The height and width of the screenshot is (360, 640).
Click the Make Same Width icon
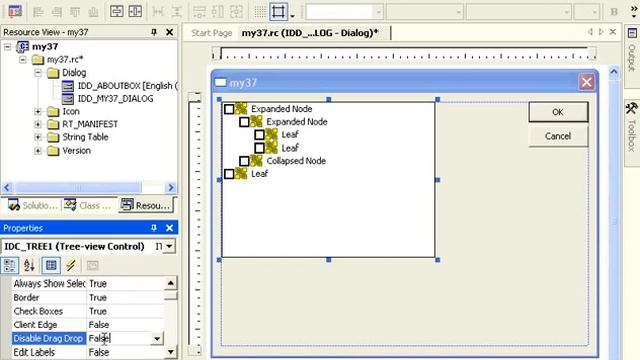pos(200,12)
